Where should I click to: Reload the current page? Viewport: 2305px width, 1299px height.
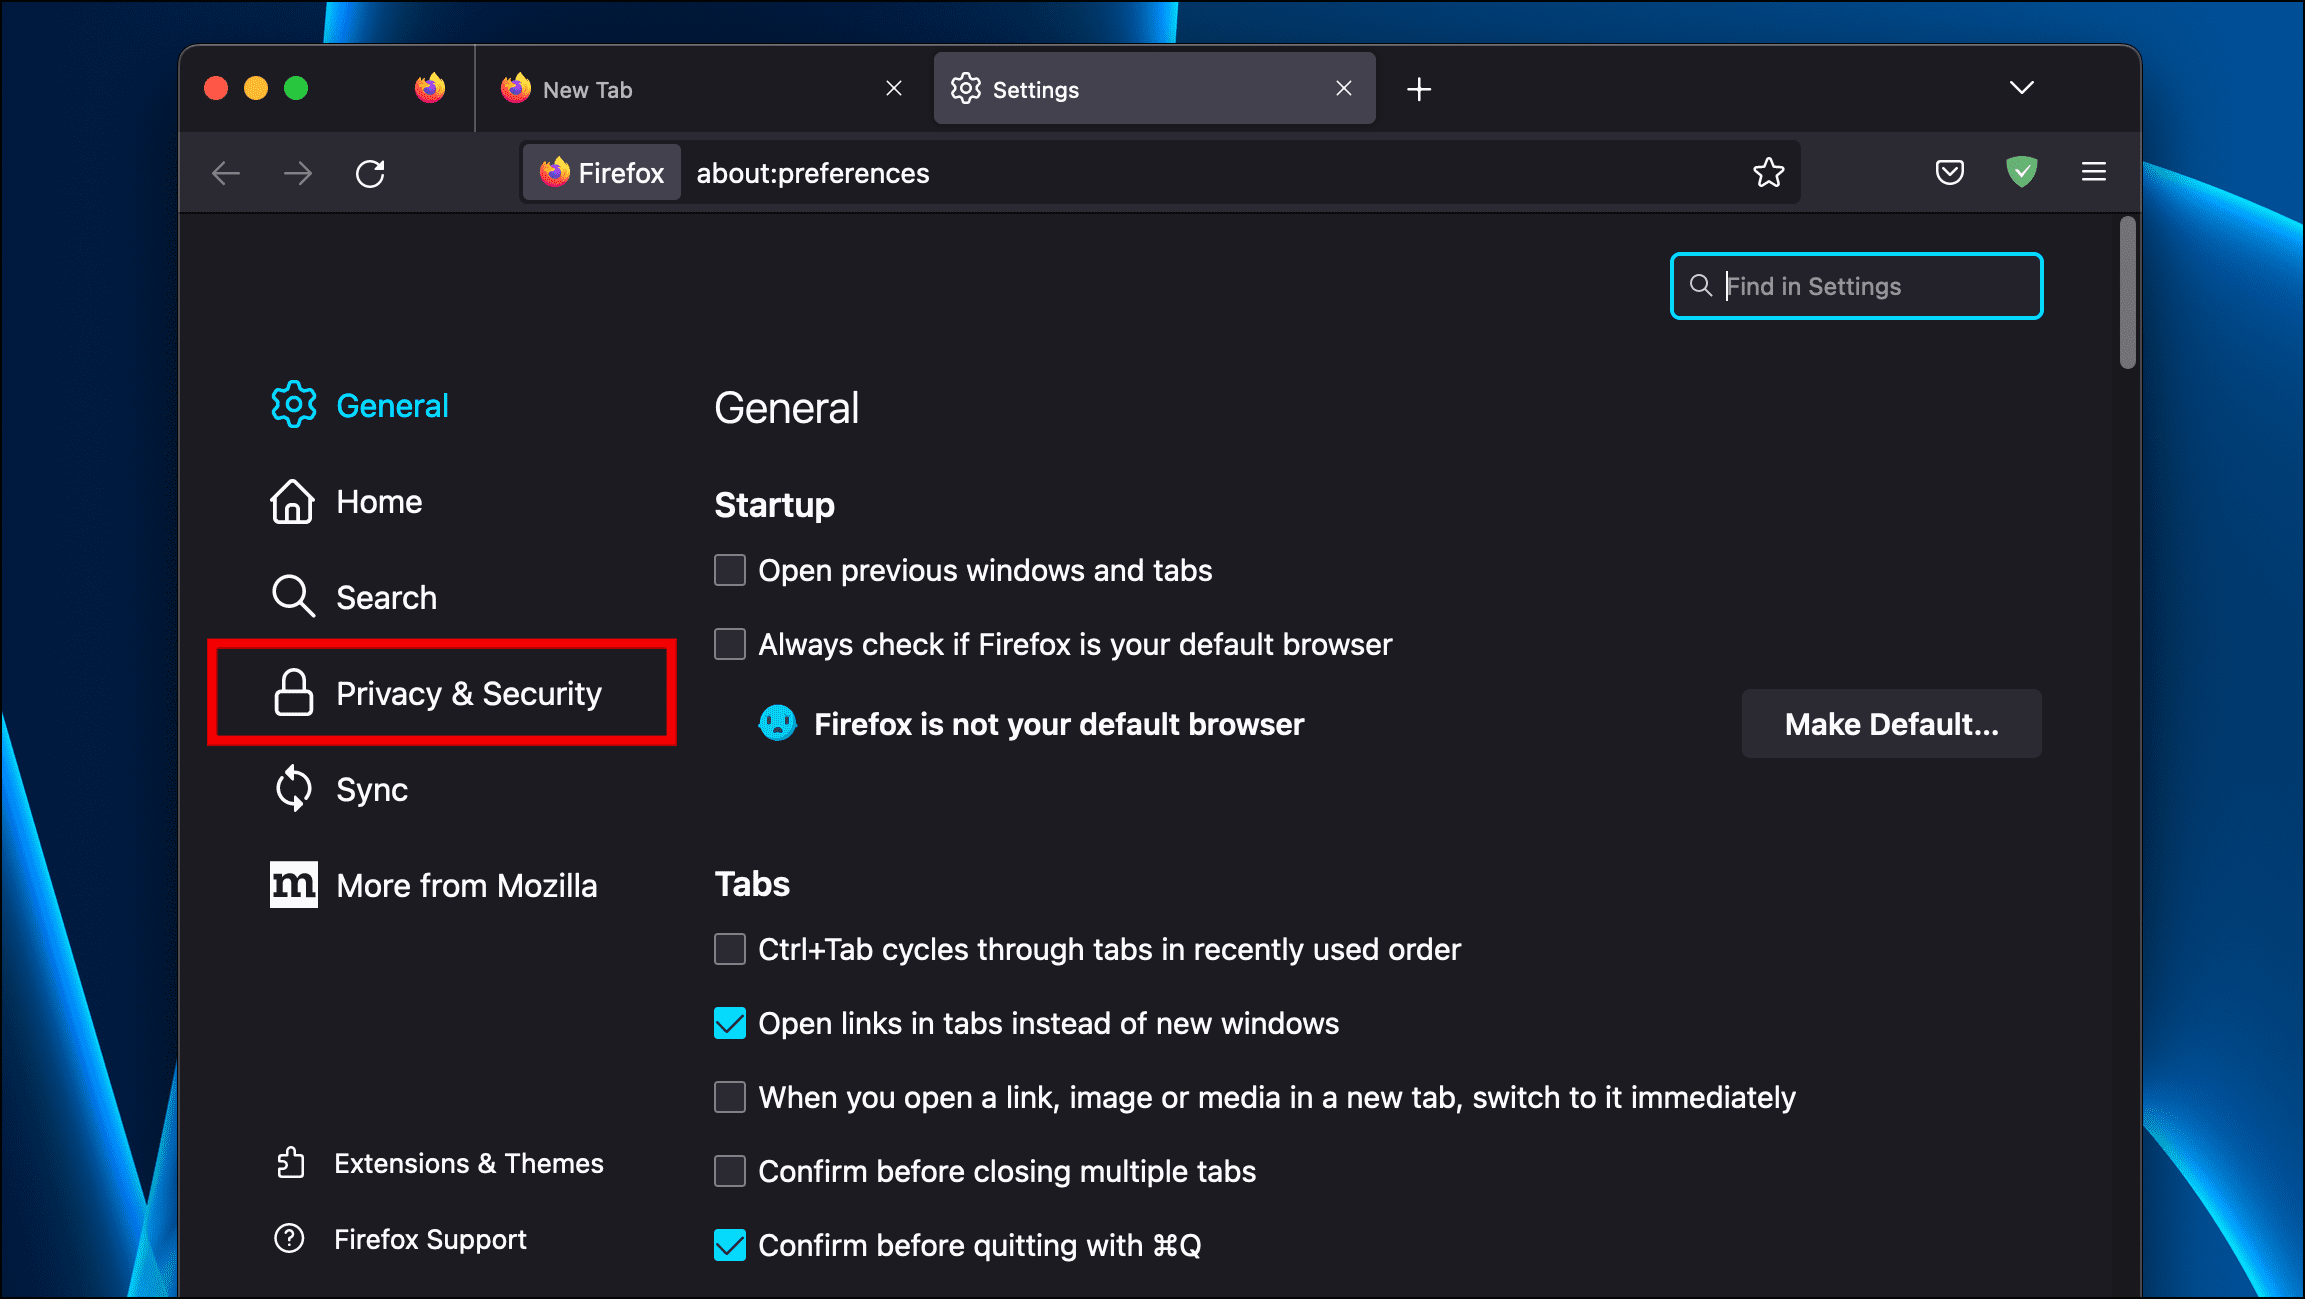pyautogui.click(x=370, y=173)
